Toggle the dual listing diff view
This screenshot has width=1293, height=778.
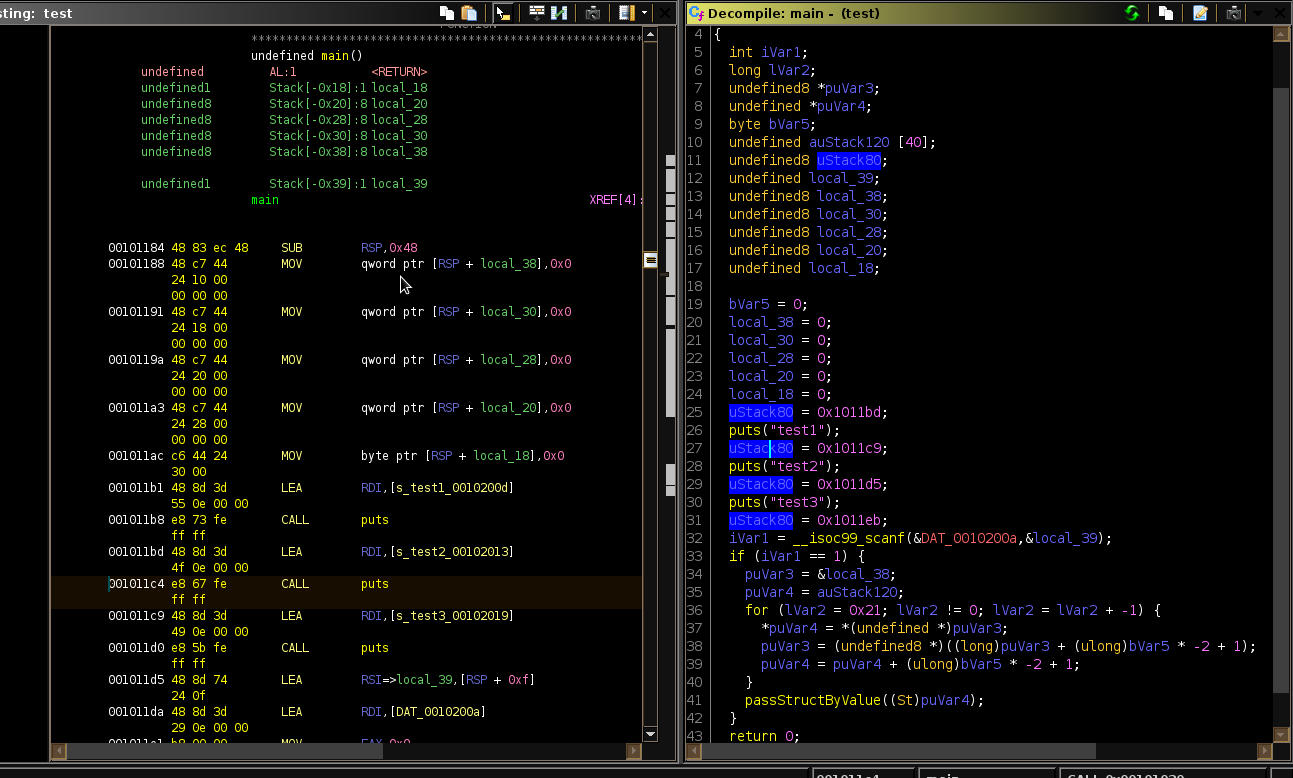(559, 13)
